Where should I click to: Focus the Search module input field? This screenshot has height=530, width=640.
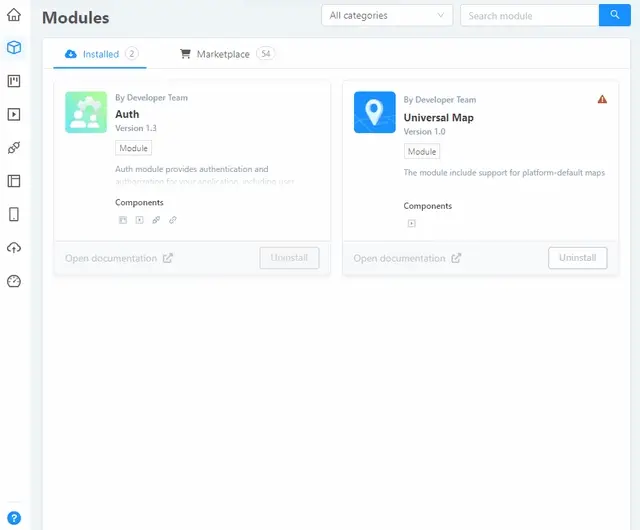[x=529, y=16]
